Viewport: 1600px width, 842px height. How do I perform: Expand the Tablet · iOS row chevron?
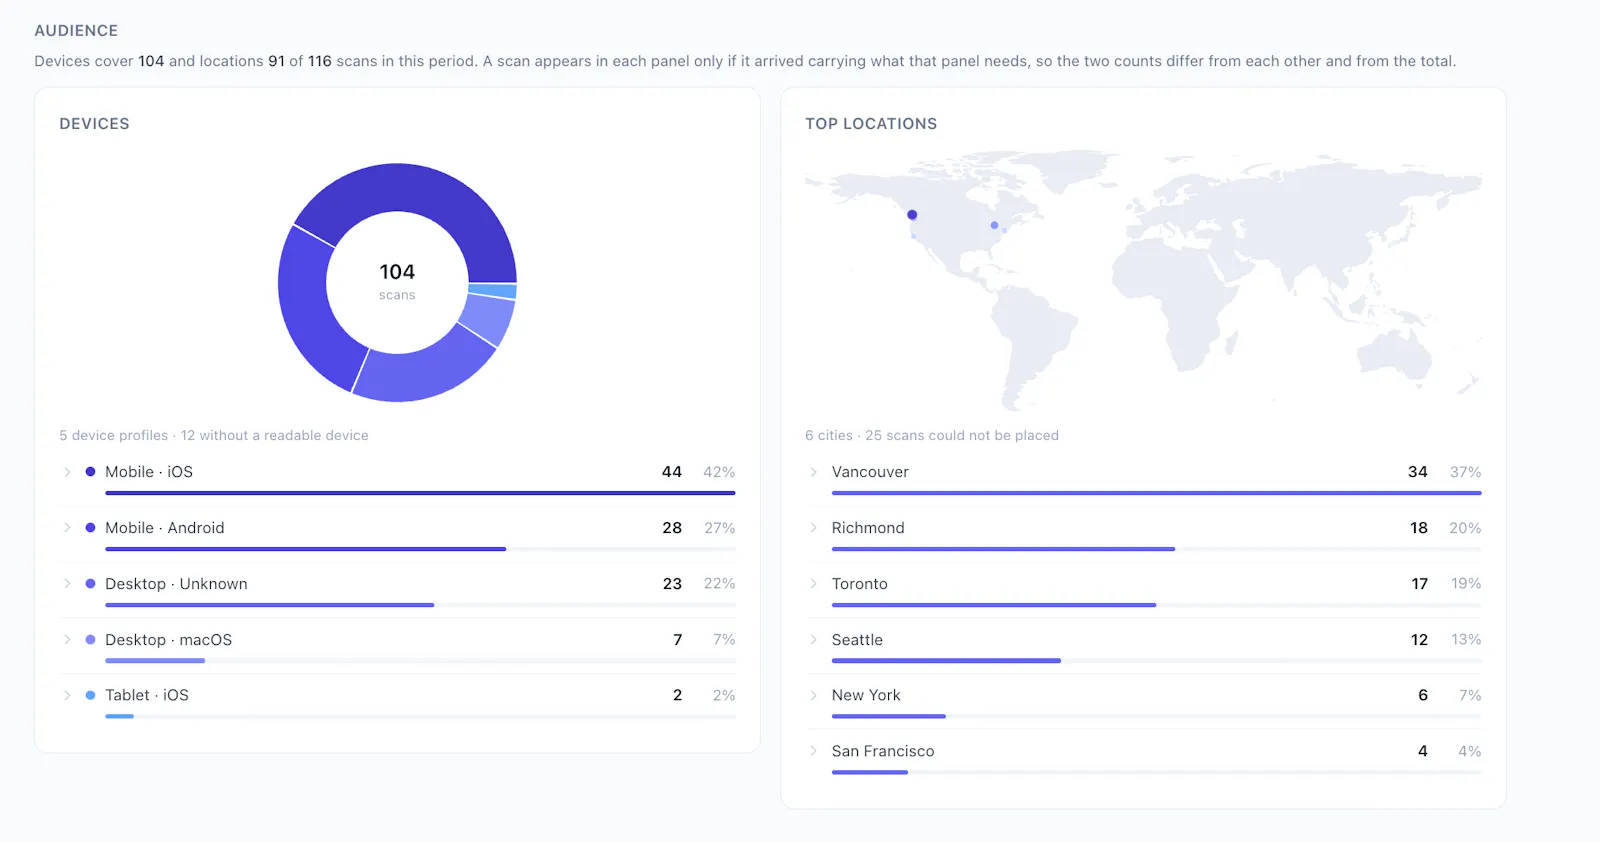click(67, 695)
